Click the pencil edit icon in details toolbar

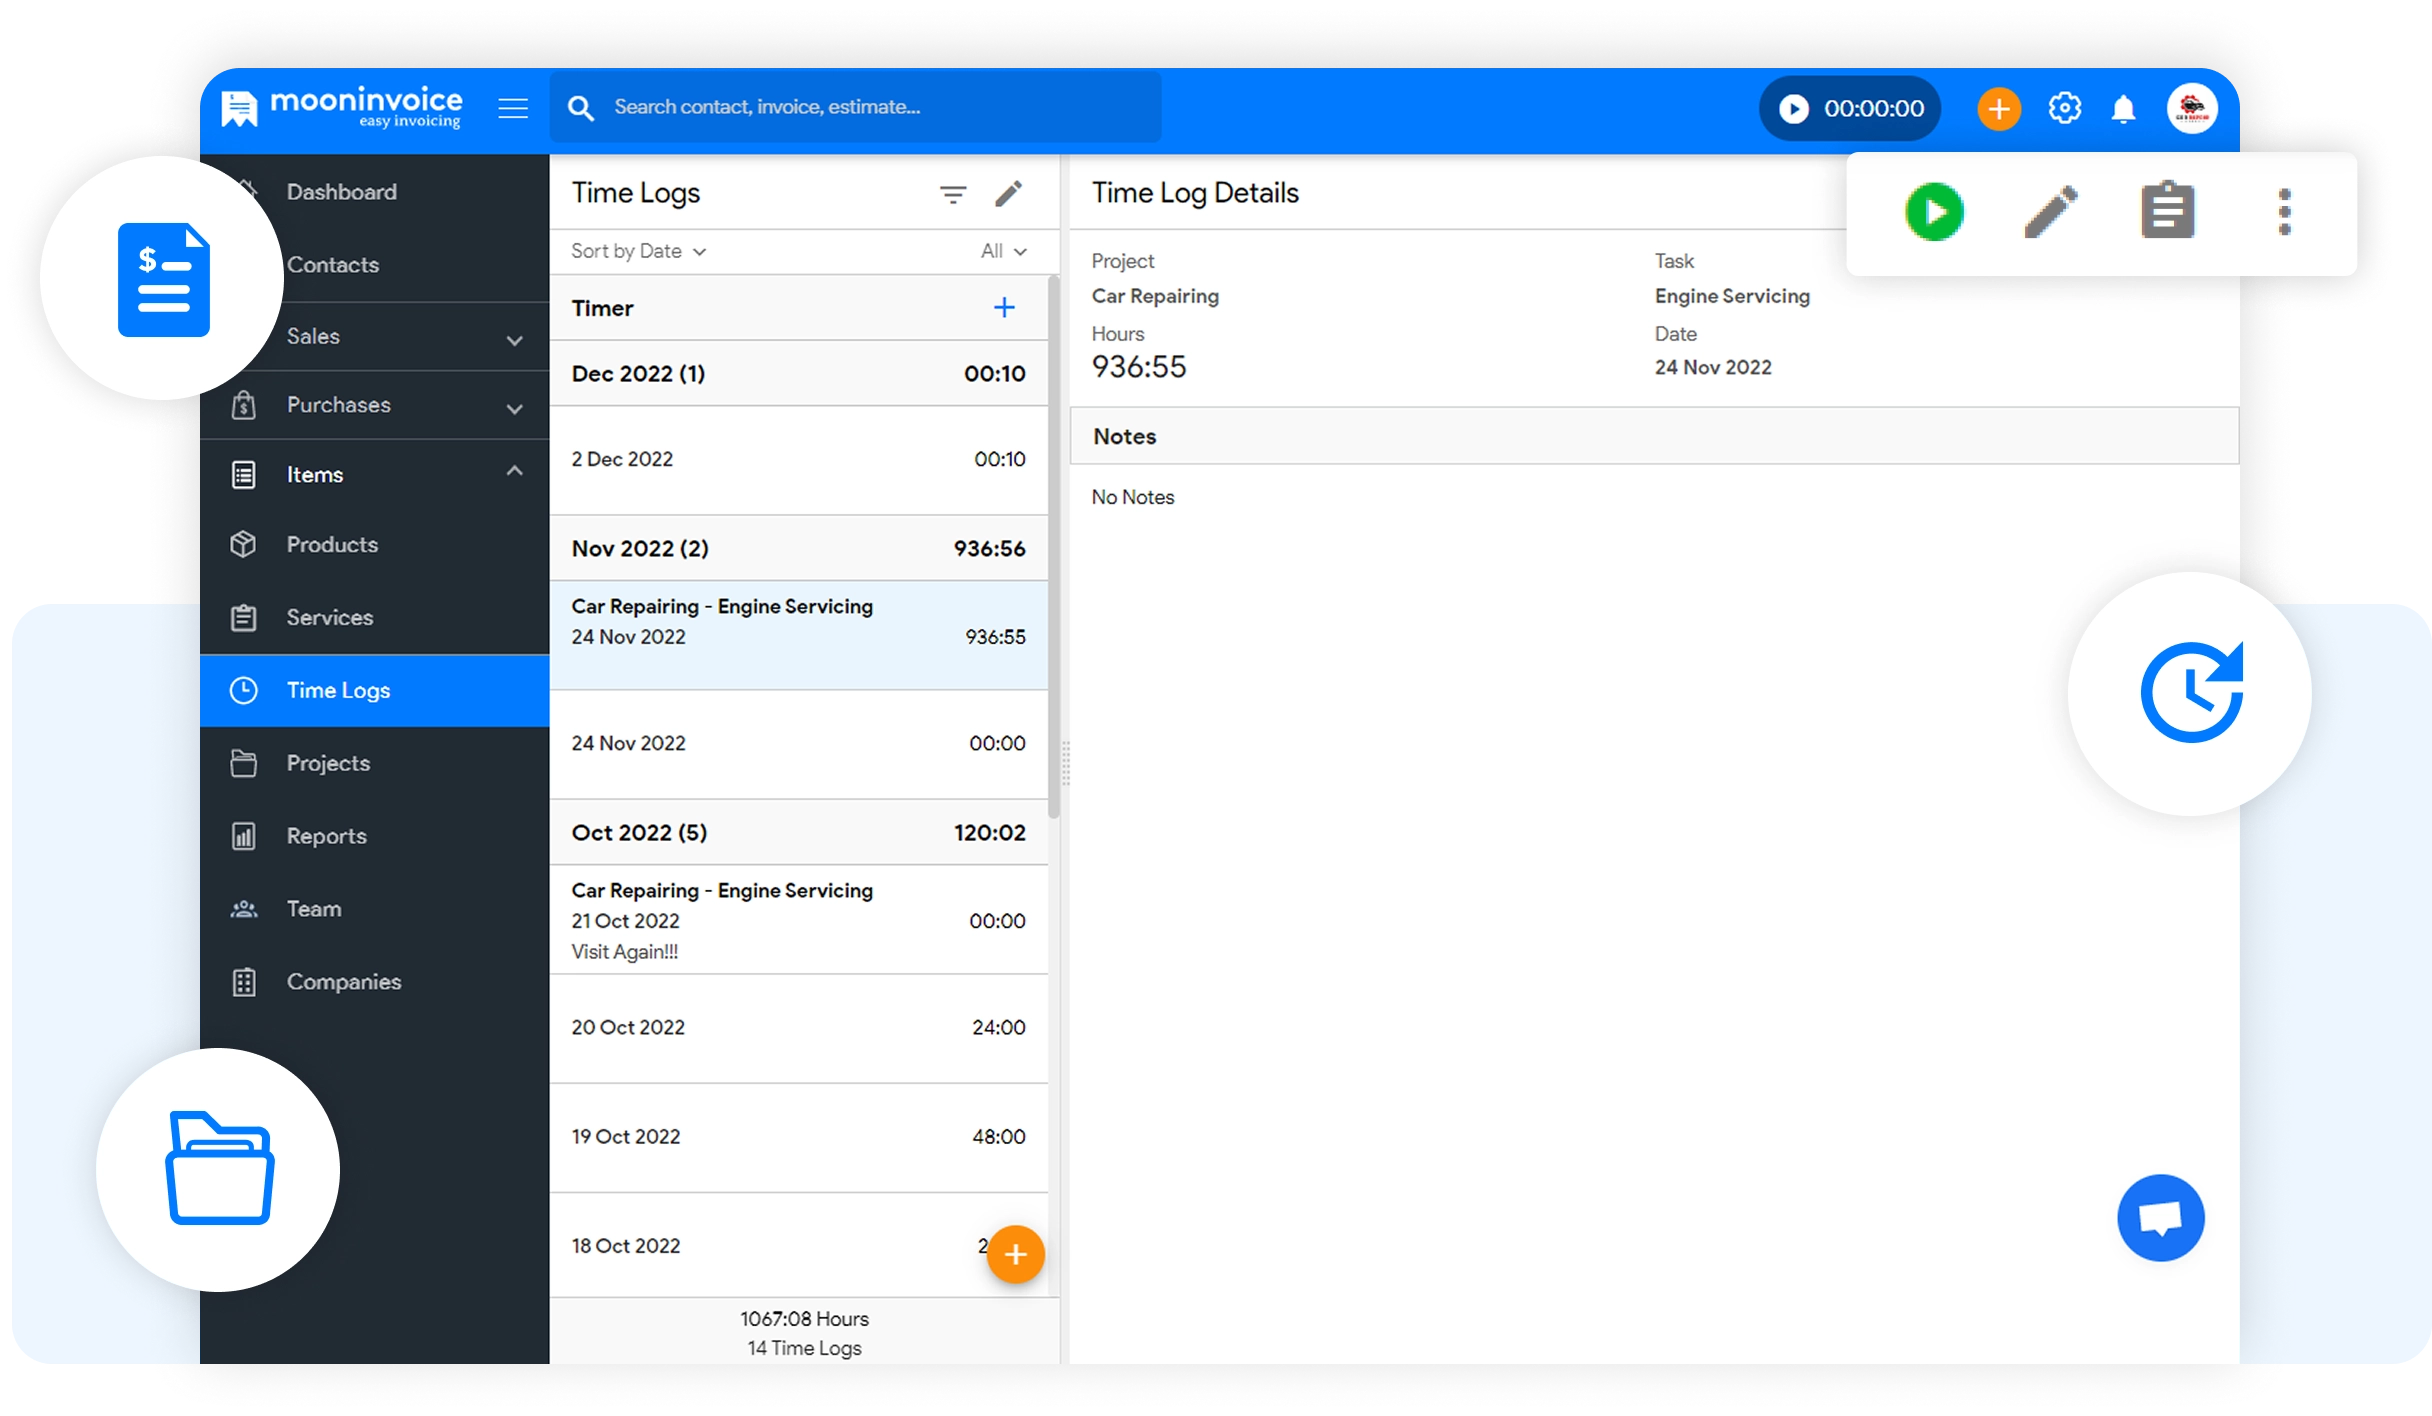click(2051, 212)
